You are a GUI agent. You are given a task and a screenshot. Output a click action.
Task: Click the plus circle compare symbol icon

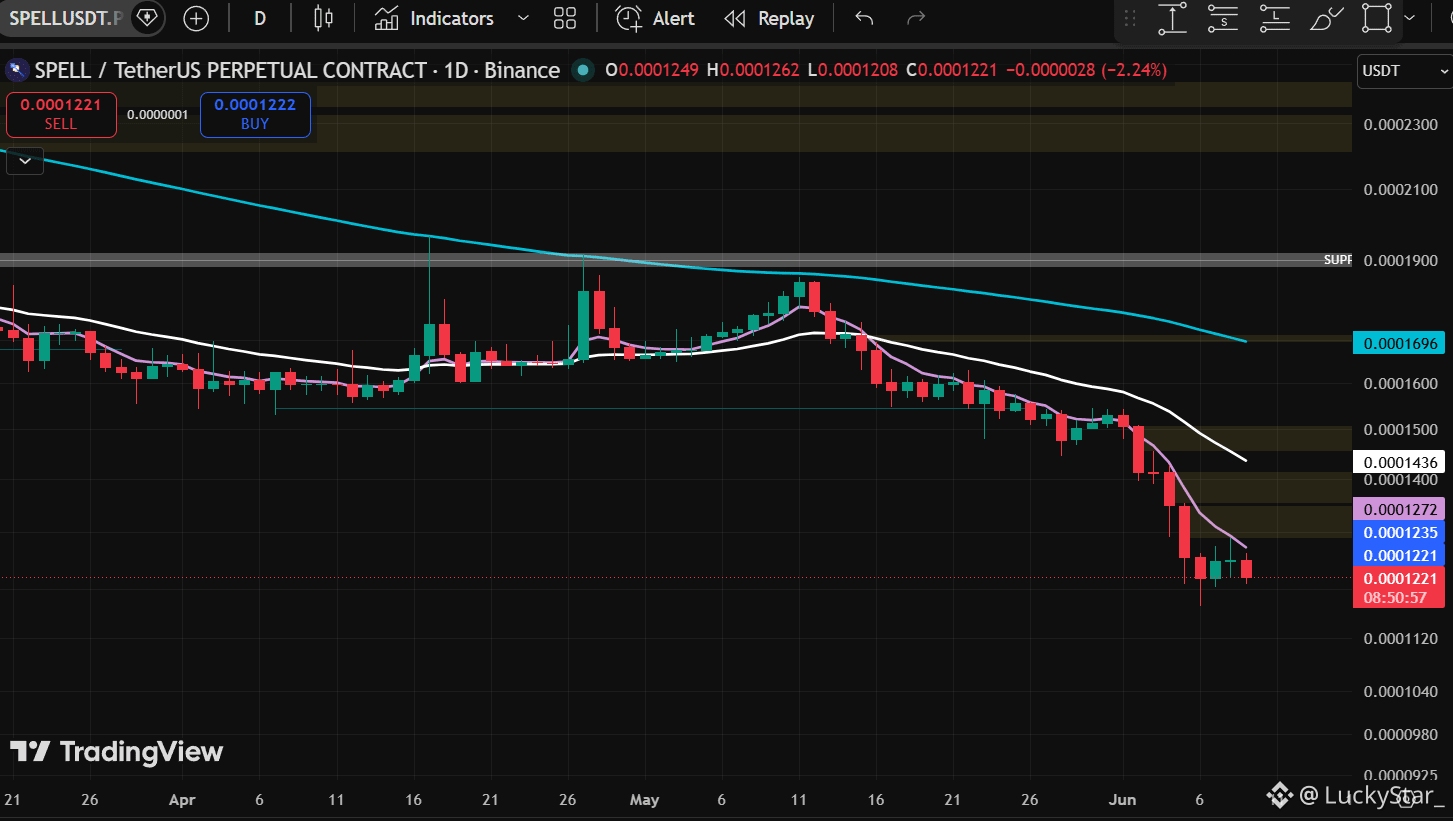tap(197, 18)
